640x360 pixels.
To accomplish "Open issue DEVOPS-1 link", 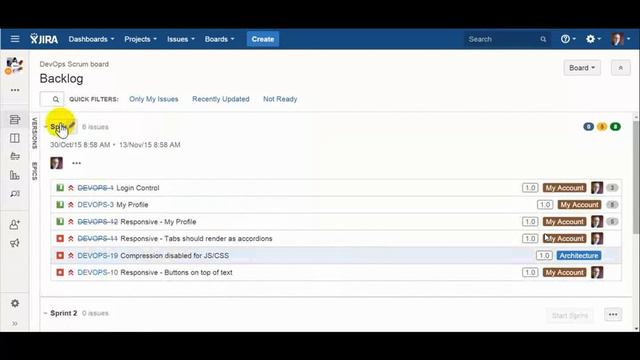I will (x=96, y=188).
